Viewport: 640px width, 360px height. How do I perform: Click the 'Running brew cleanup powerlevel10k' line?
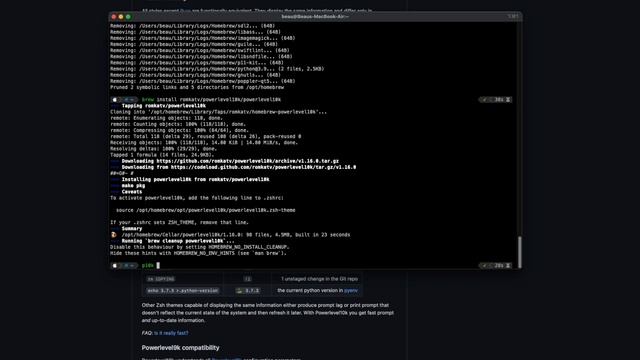[x=178, y=241]
